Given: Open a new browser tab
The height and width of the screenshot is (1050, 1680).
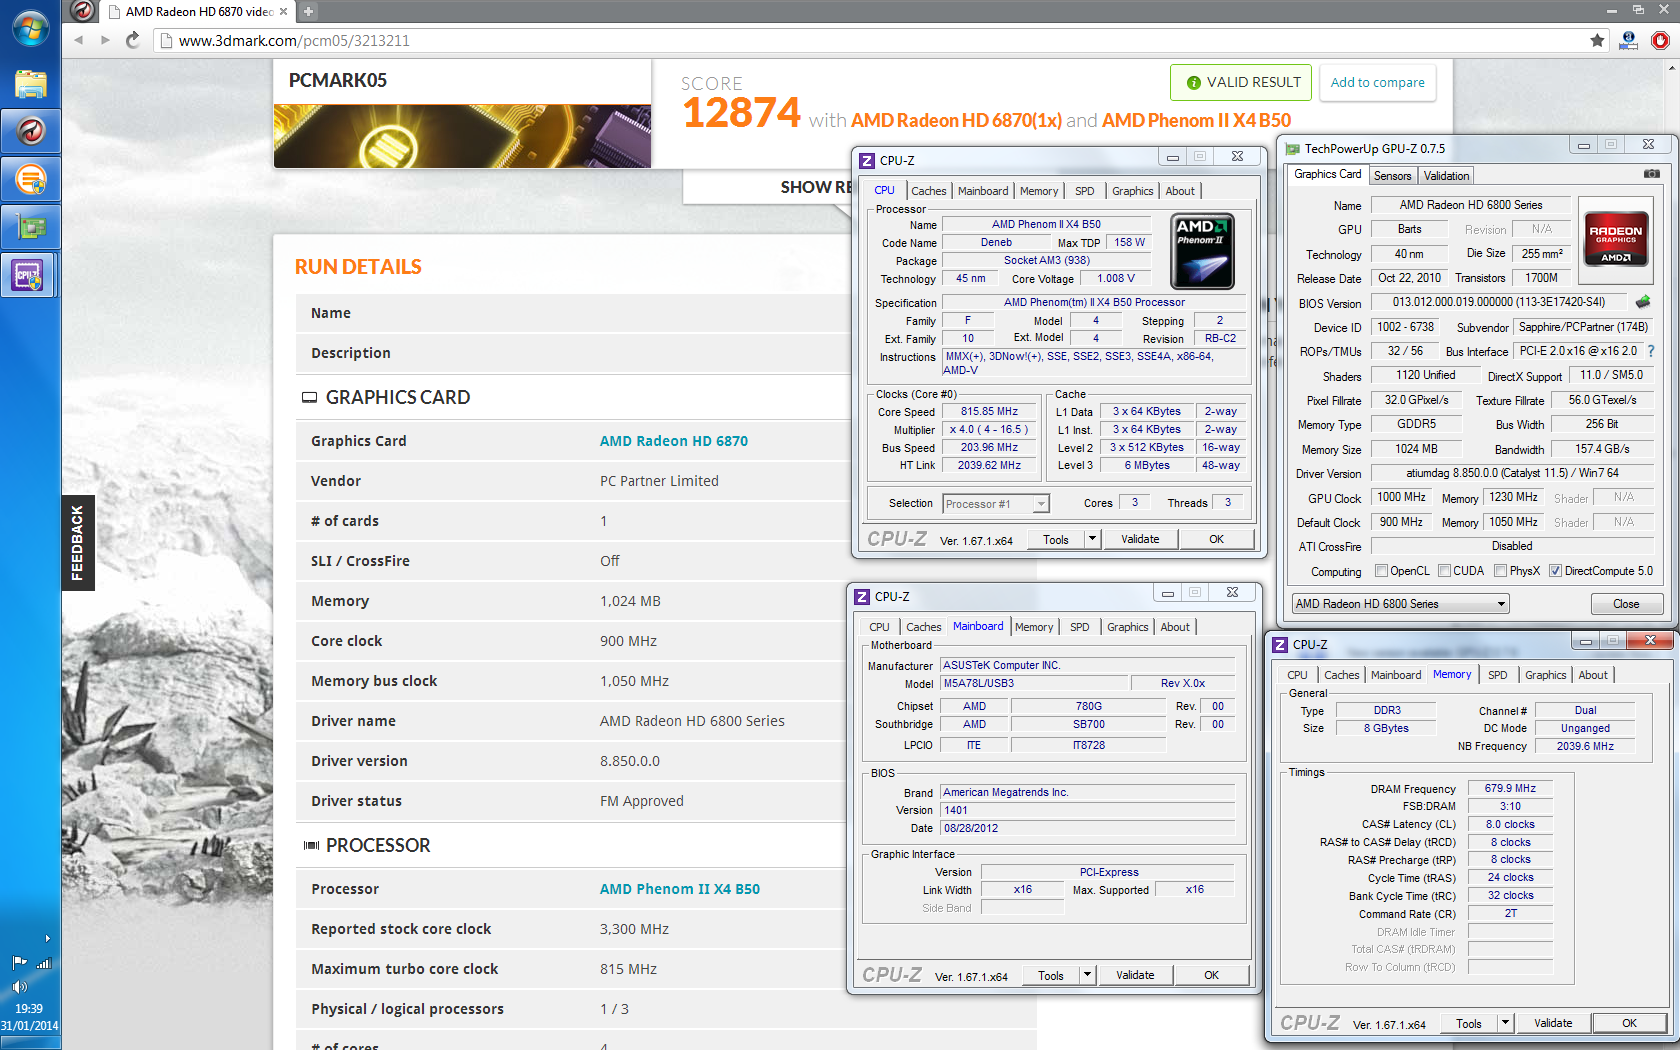Looking at the screenshot, I should [308, 11].
